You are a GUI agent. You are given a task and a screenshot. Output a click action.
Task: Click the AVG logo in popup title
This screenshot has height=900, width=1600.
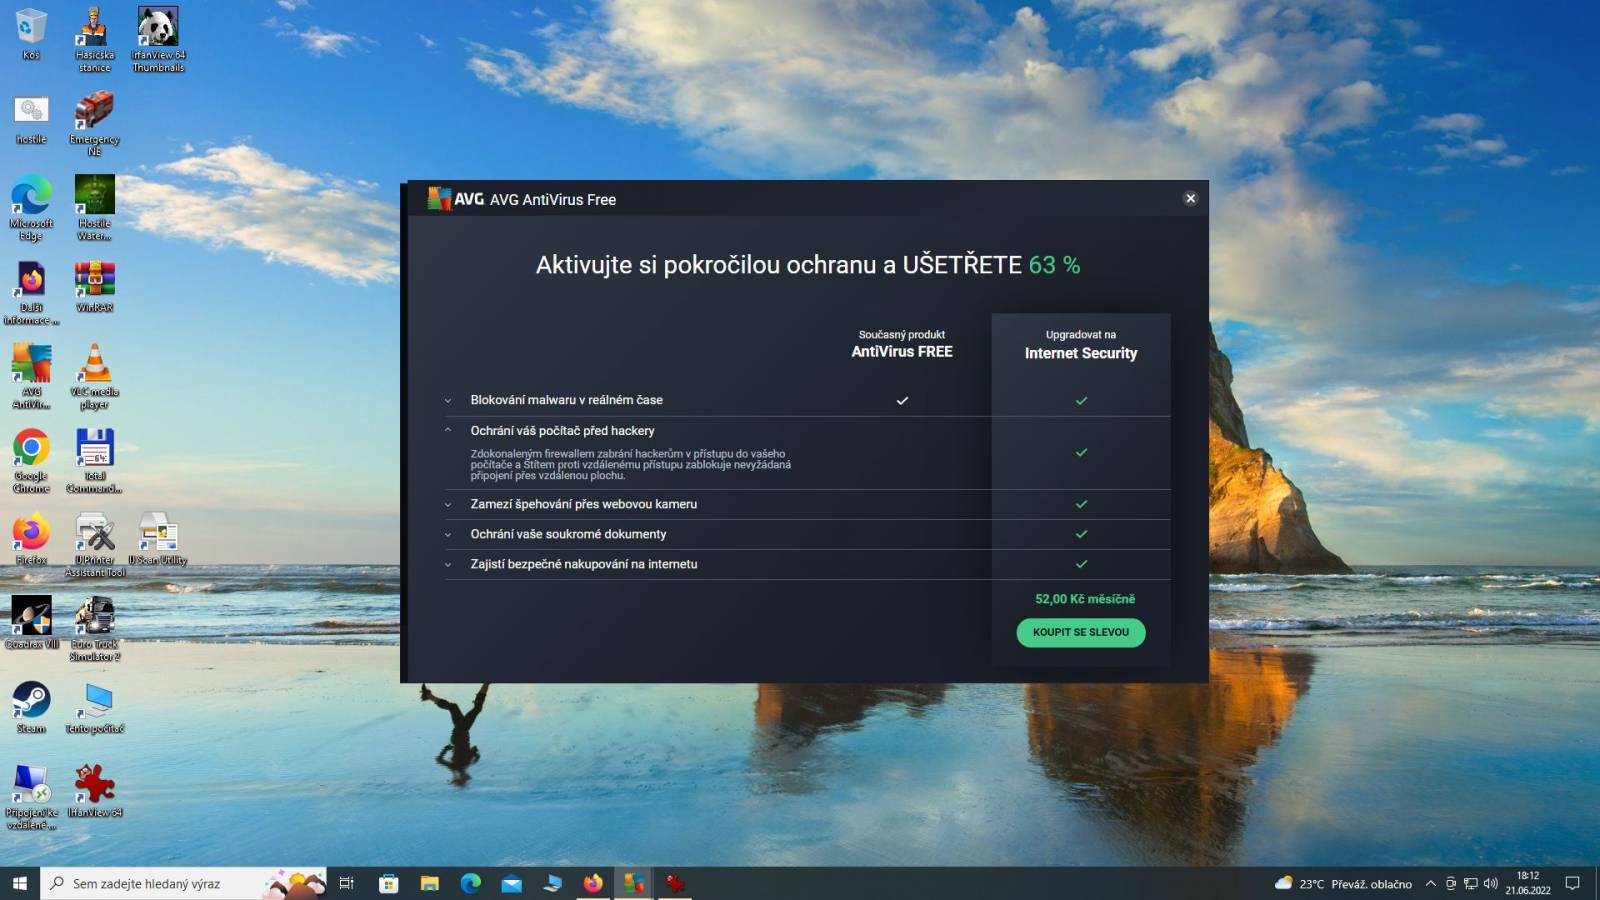click(456, 199)
